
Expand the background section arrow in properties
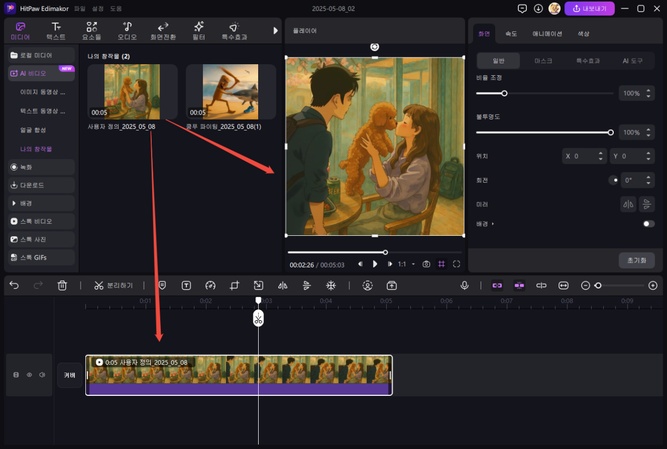493,224
